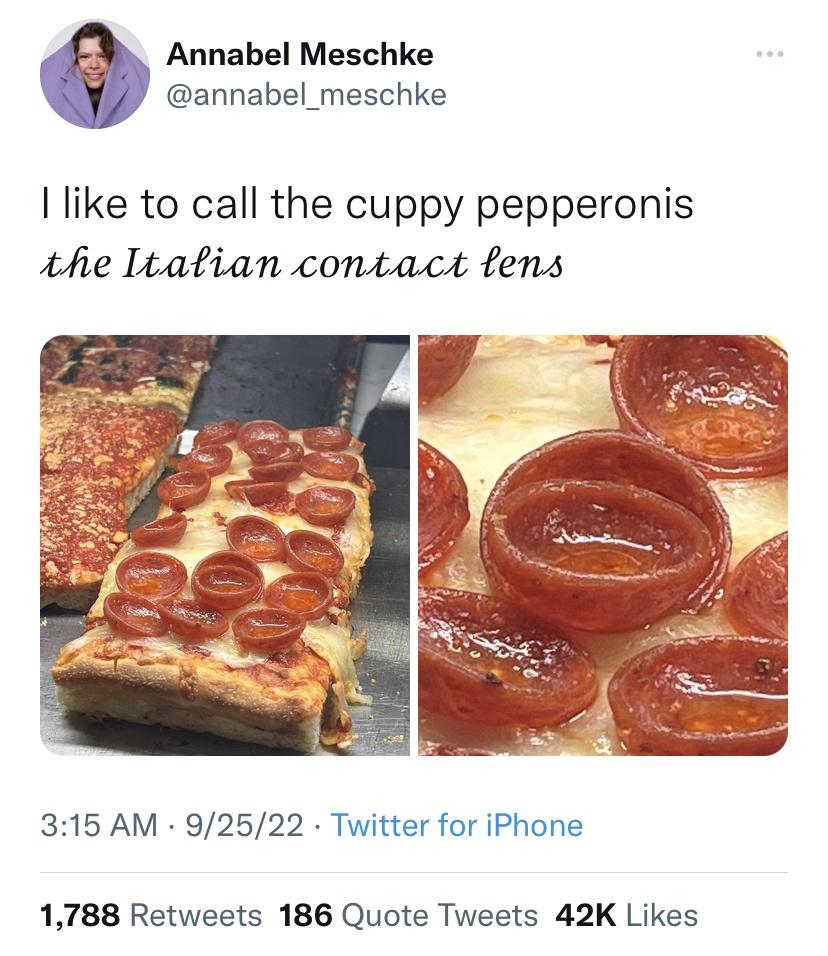
Task: Open the @annabel_meschke handle link
Action: point(306,95)
